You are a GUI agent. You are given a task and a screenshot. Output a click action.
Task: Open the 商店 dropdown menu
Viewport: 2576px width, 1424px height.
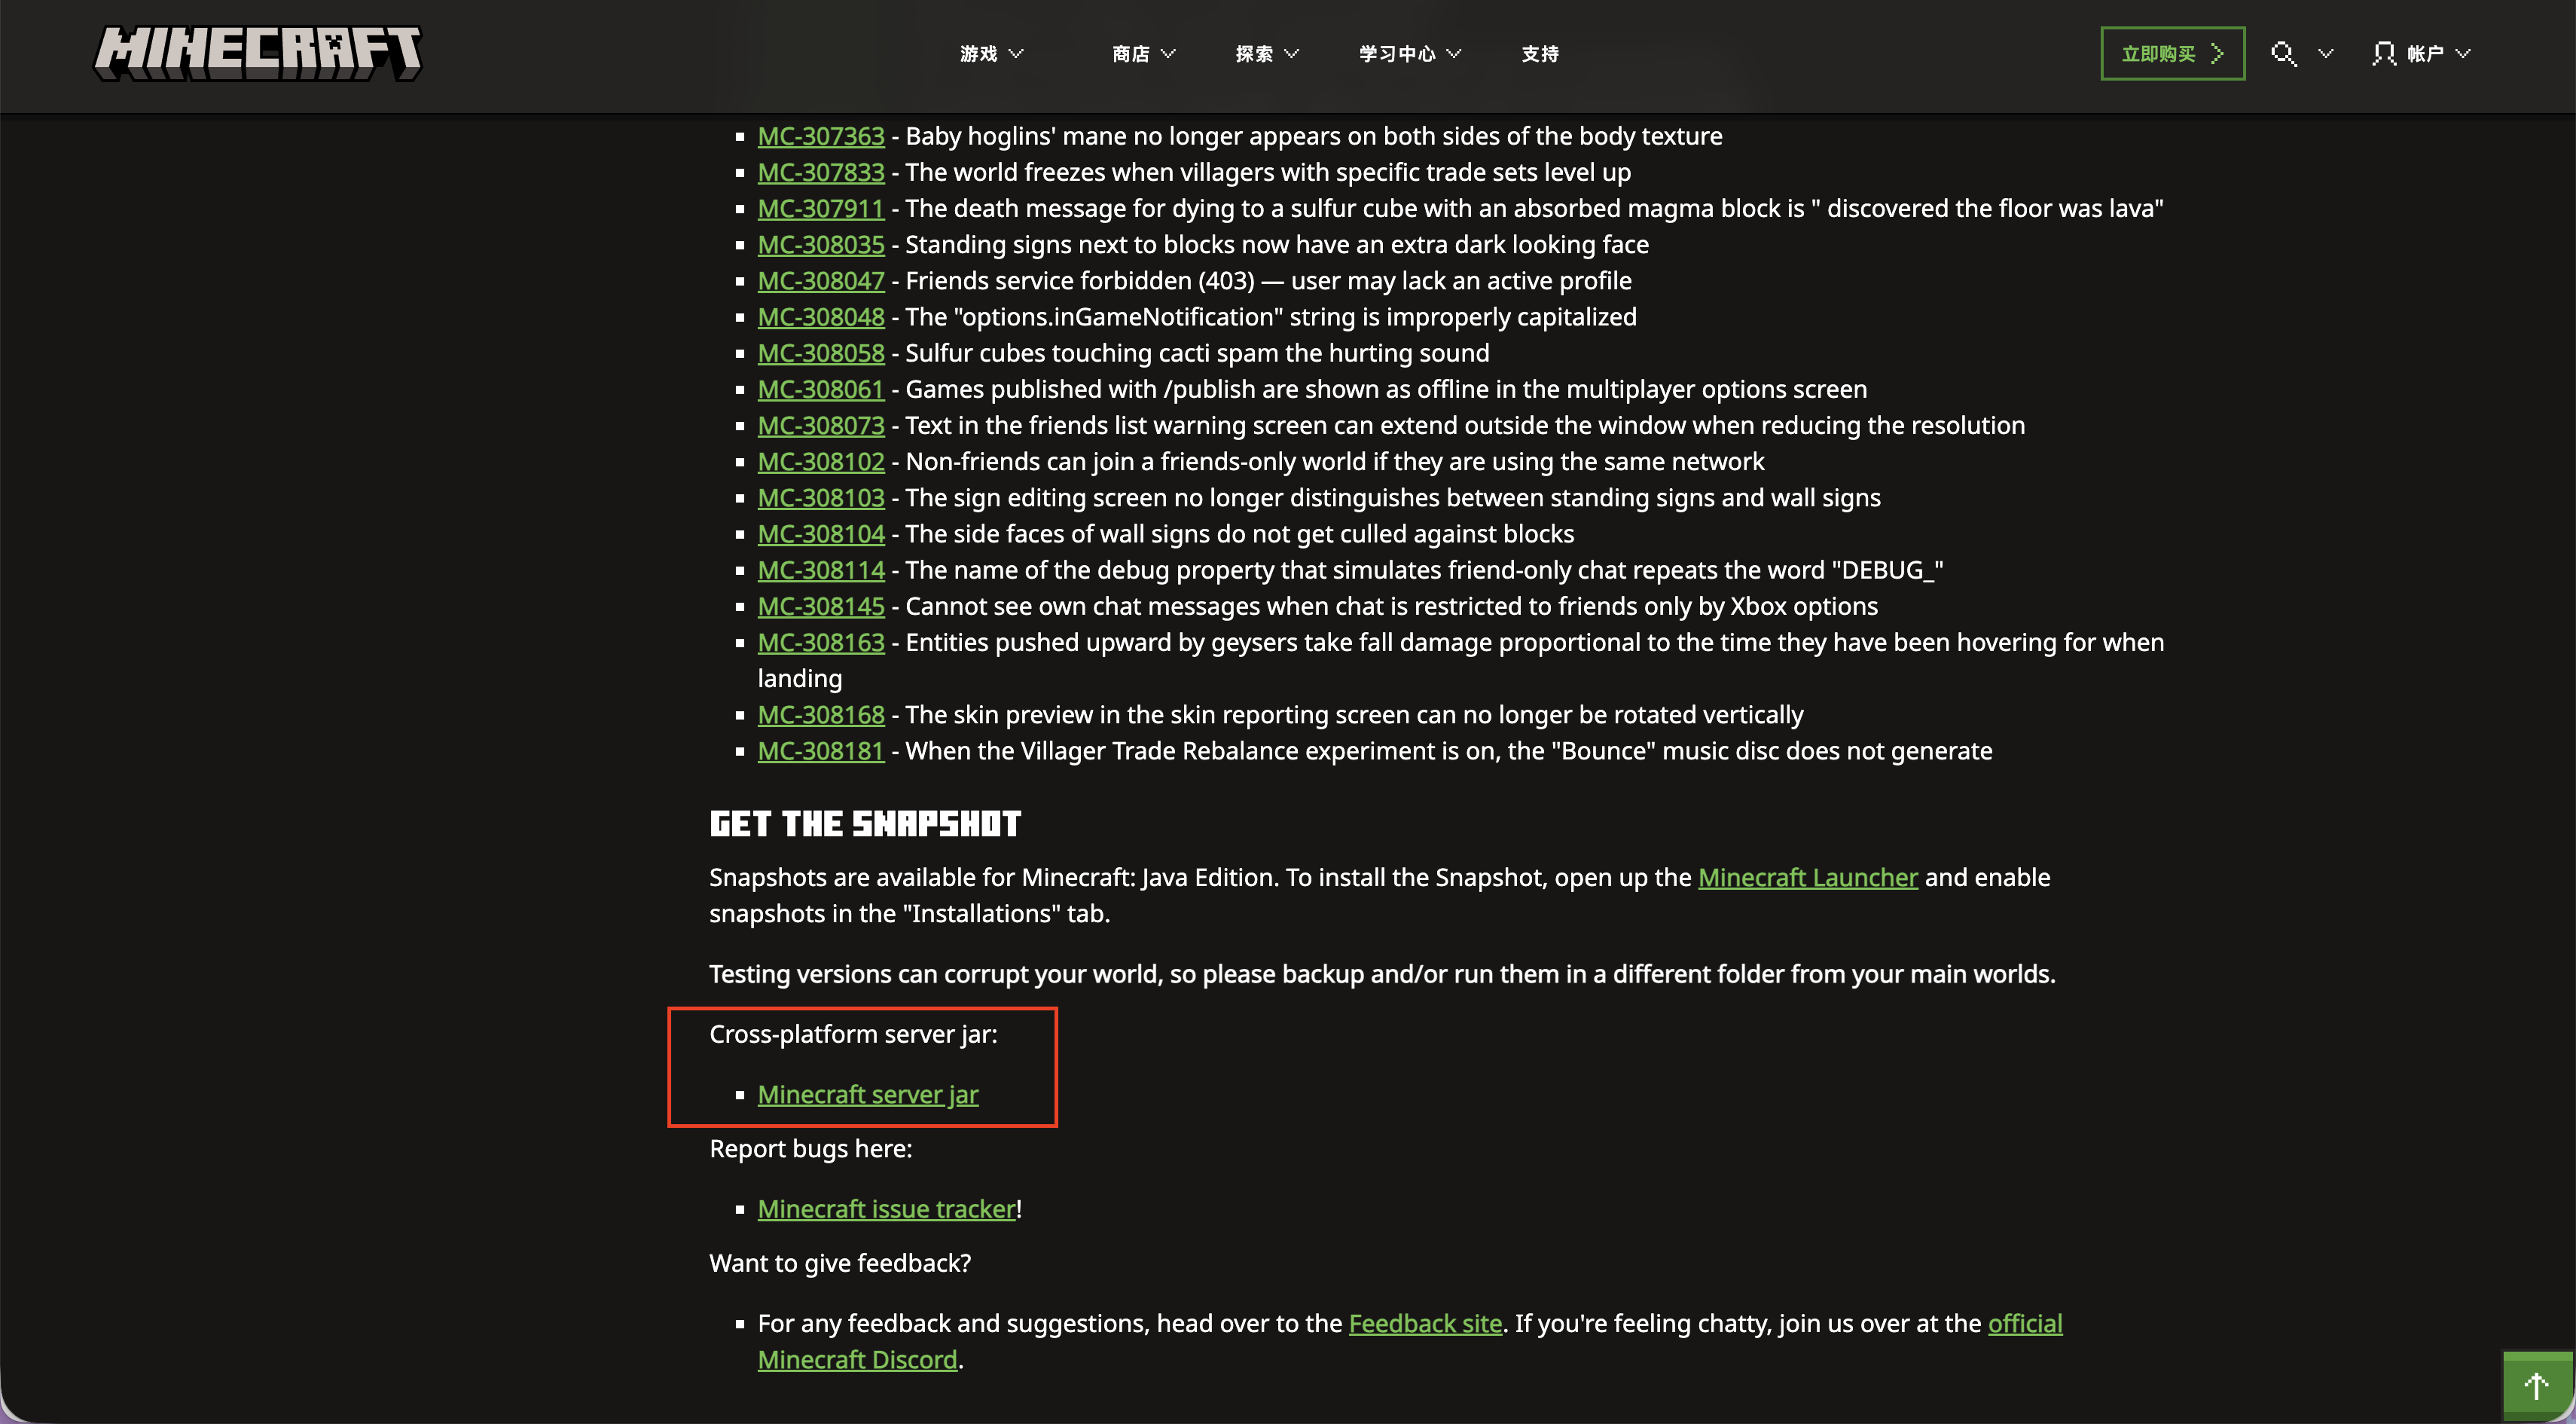click(x=1143, y=54)
